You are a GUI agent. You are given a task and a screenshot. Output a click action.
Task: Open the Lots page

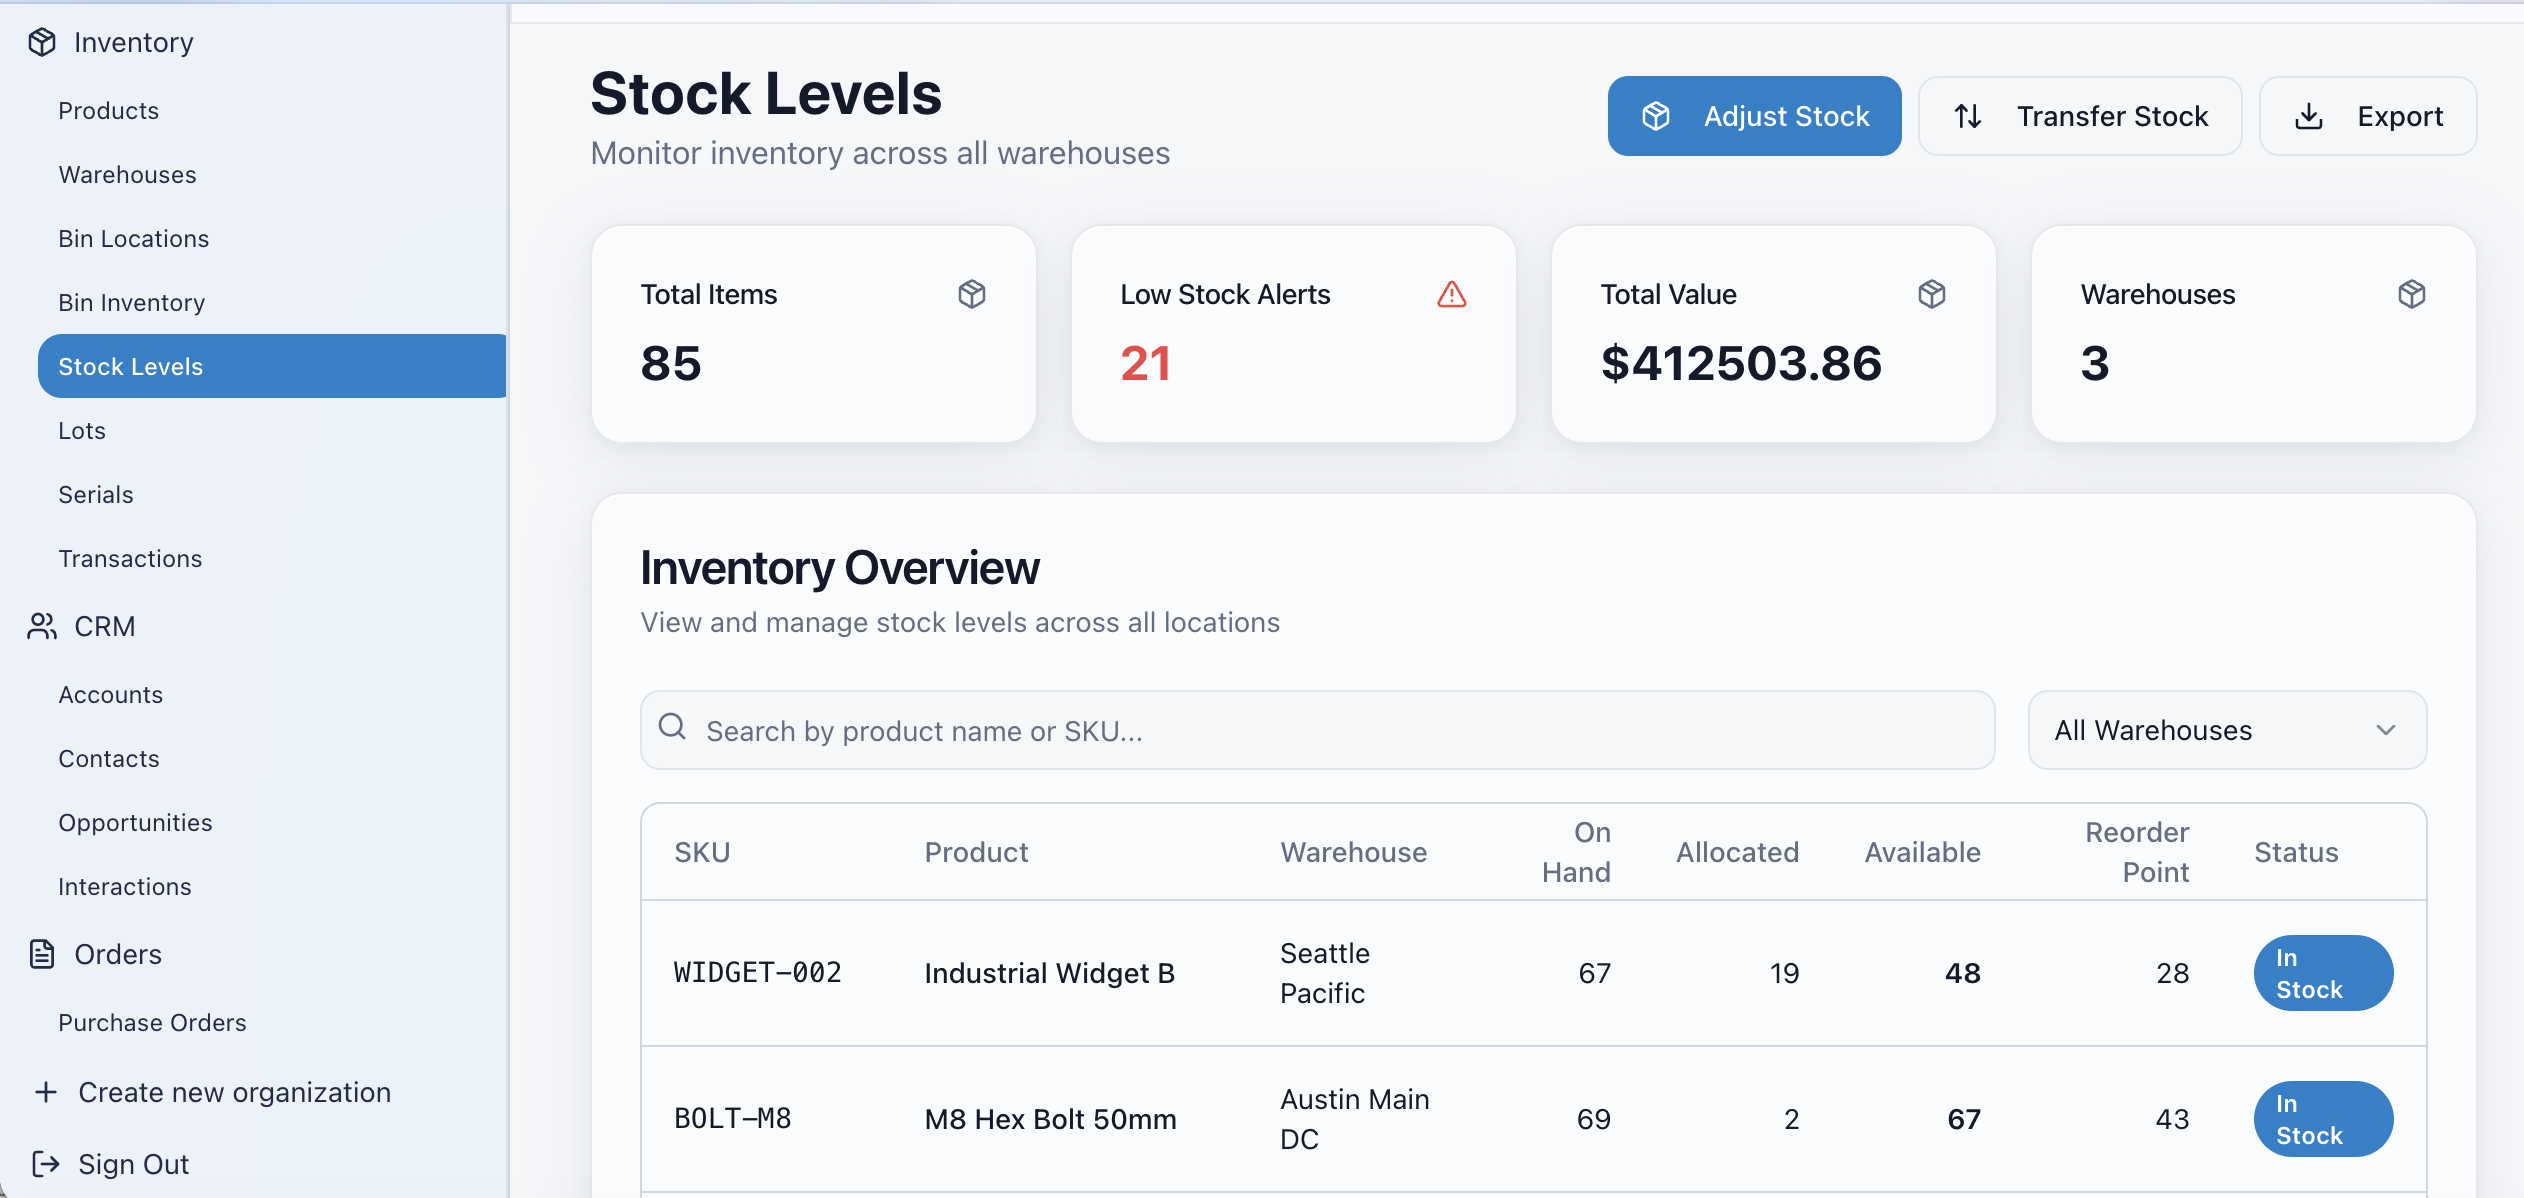pyautogui.click(x=82, y=430)
